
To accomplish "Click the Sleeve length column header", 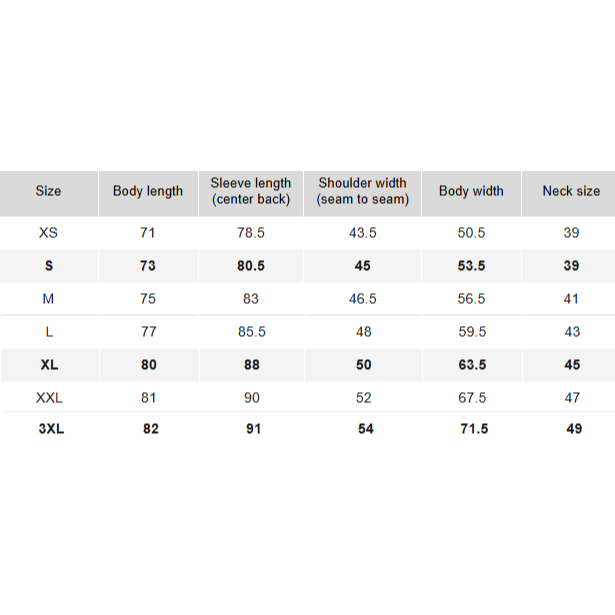I will [251, 191].
